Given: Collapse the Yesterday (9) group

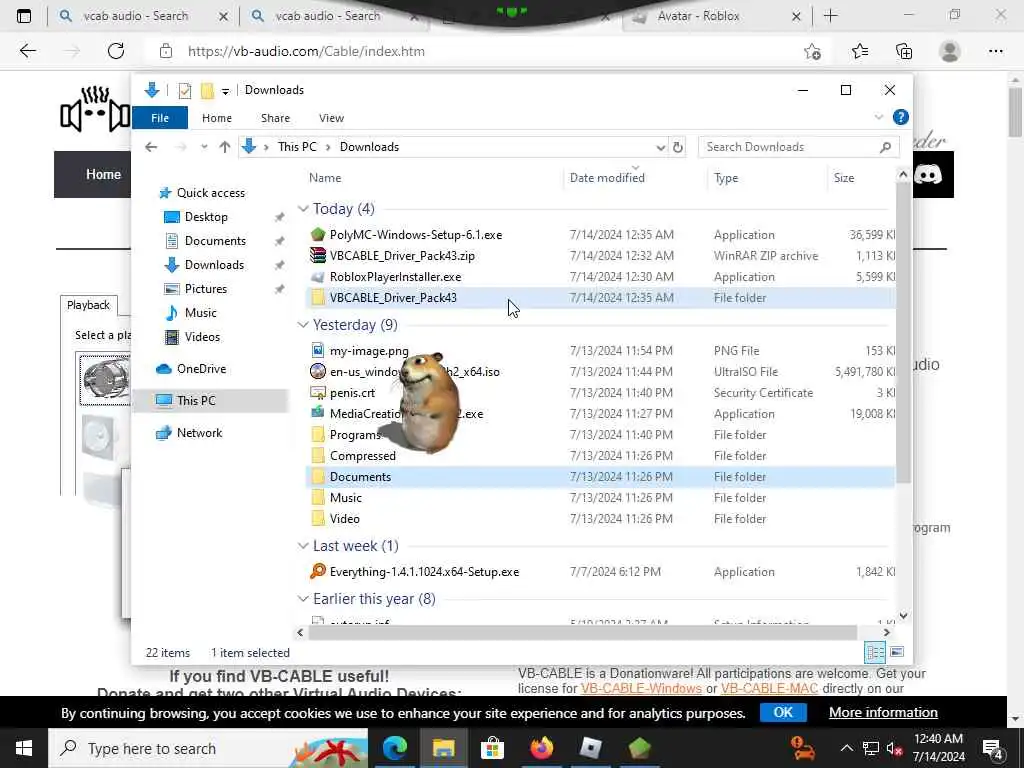Looking at the screenshot, I should click(x=303, y=325).
